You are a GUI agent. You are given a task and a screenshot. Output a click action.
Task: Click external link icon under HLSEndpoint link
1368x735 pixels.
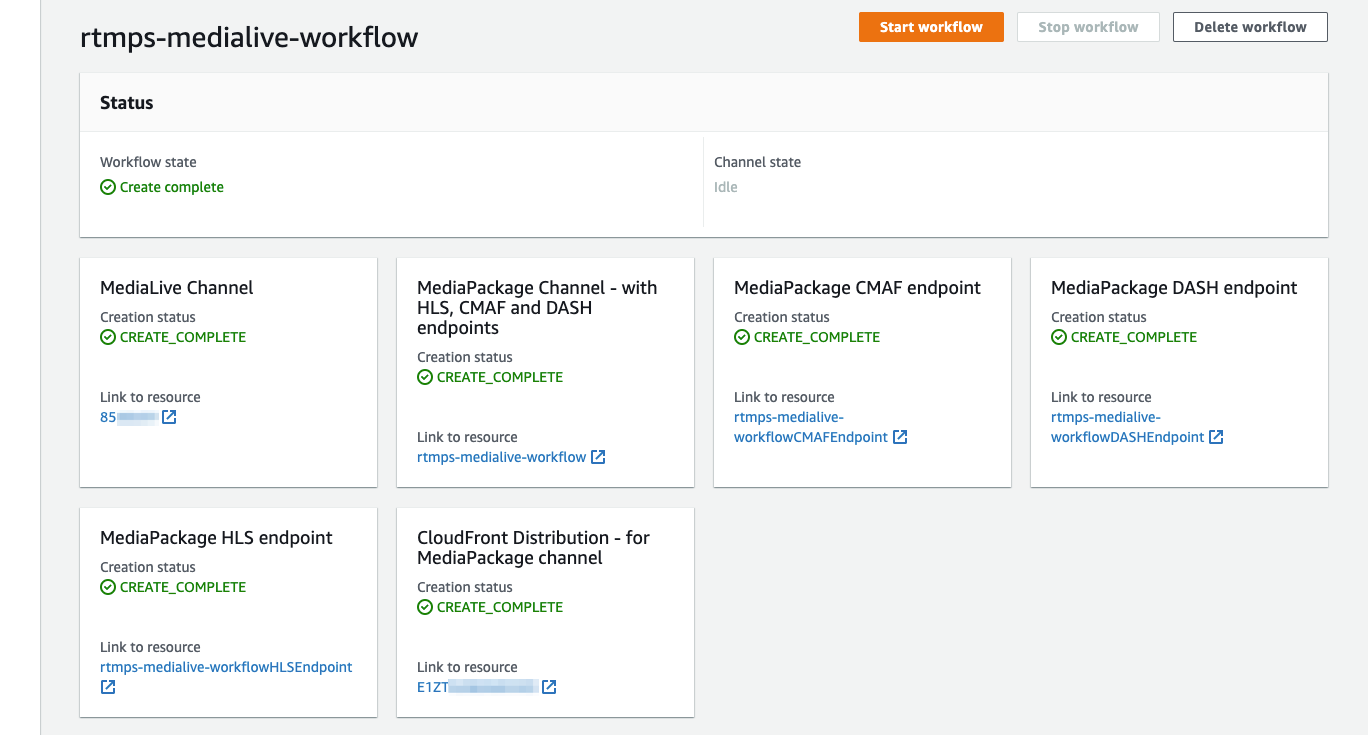tap(108, 687)
